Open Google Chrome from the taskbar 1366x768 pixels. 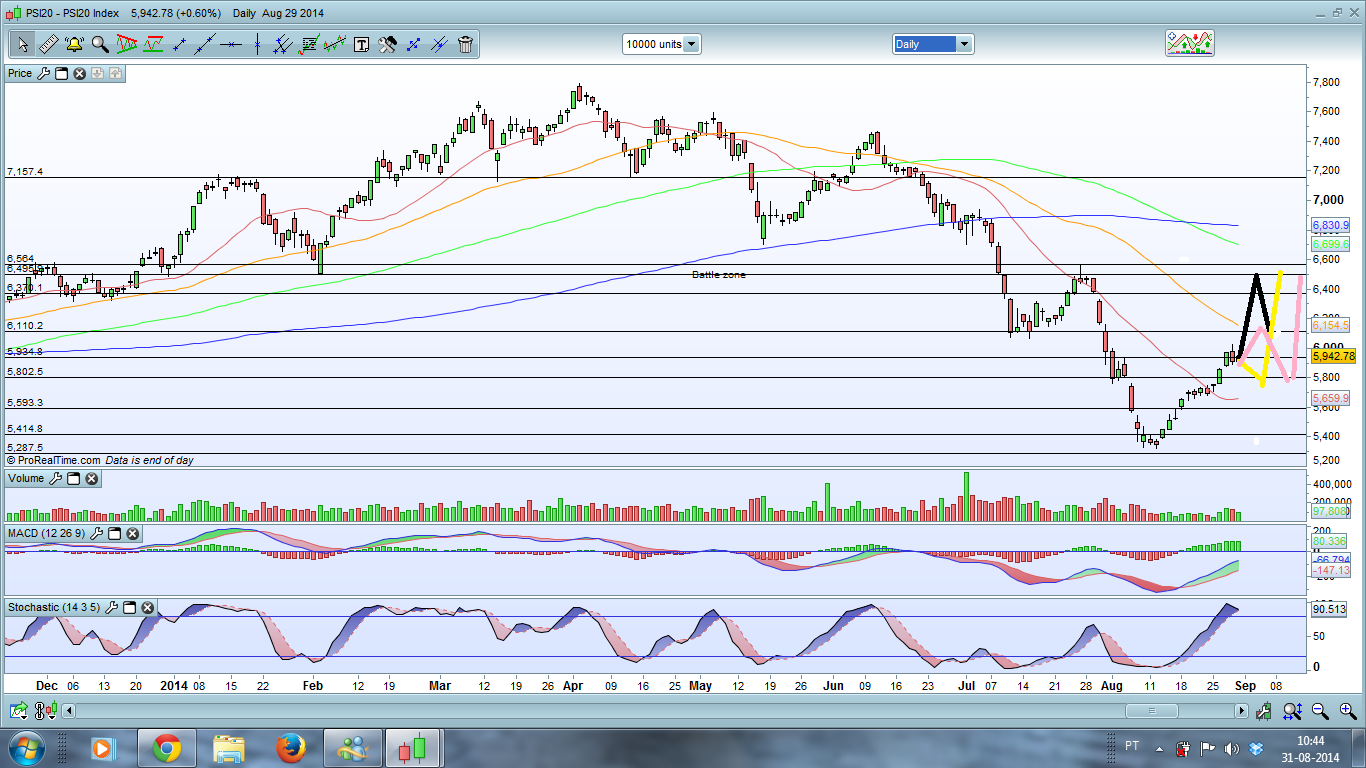click(166, 748)
